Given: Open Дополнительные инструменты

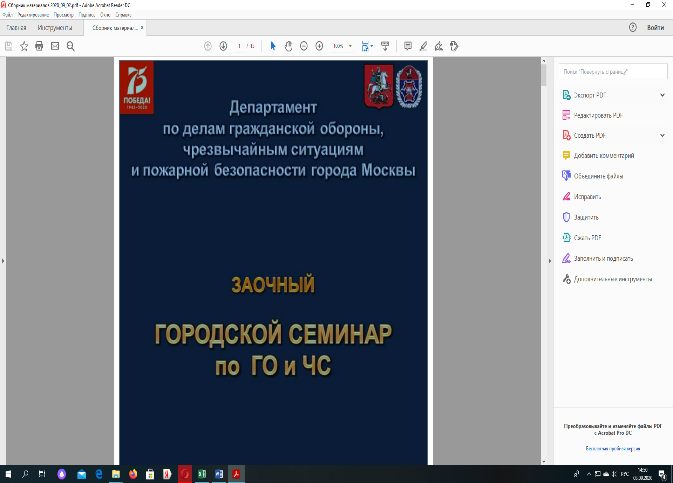Looking at the screenshot, I should click(612, 279).
